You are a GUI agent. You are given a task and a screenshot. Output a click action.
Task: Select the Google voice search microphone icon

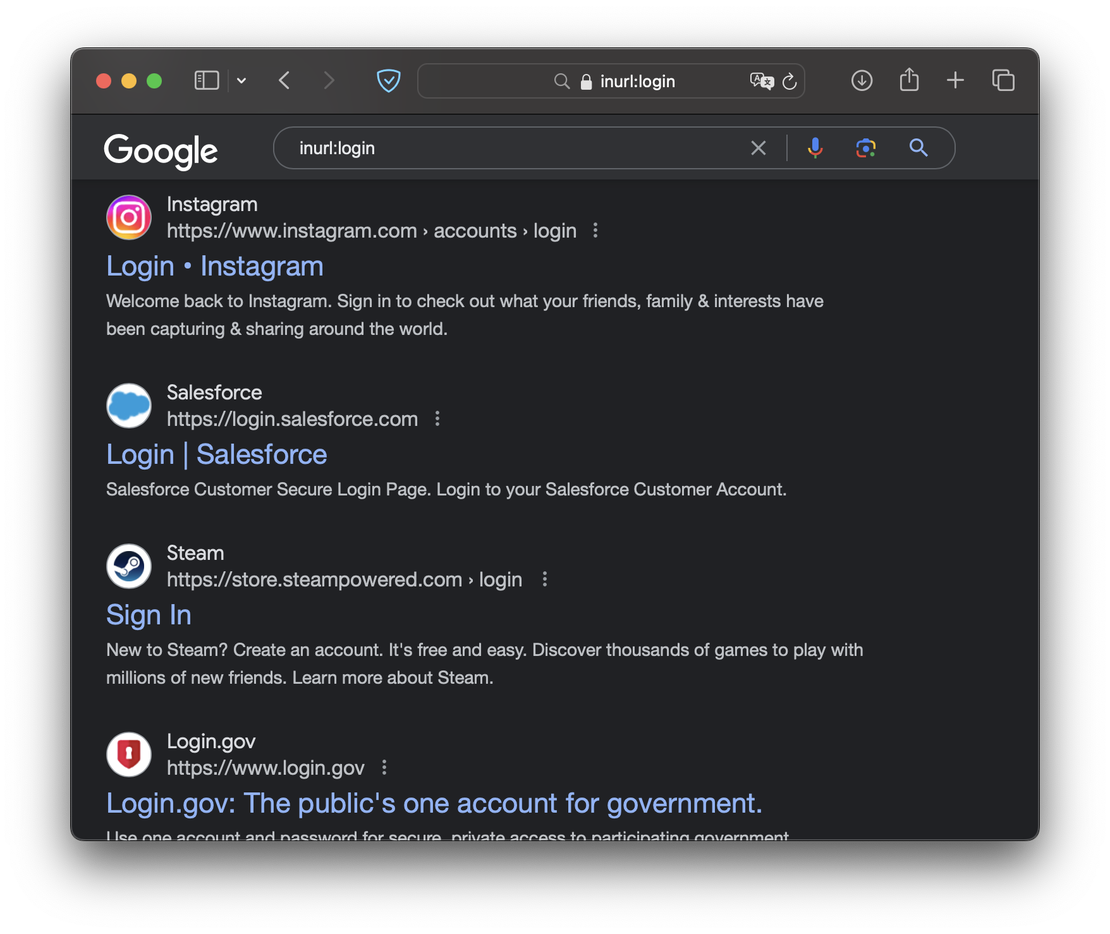point(815,147)
